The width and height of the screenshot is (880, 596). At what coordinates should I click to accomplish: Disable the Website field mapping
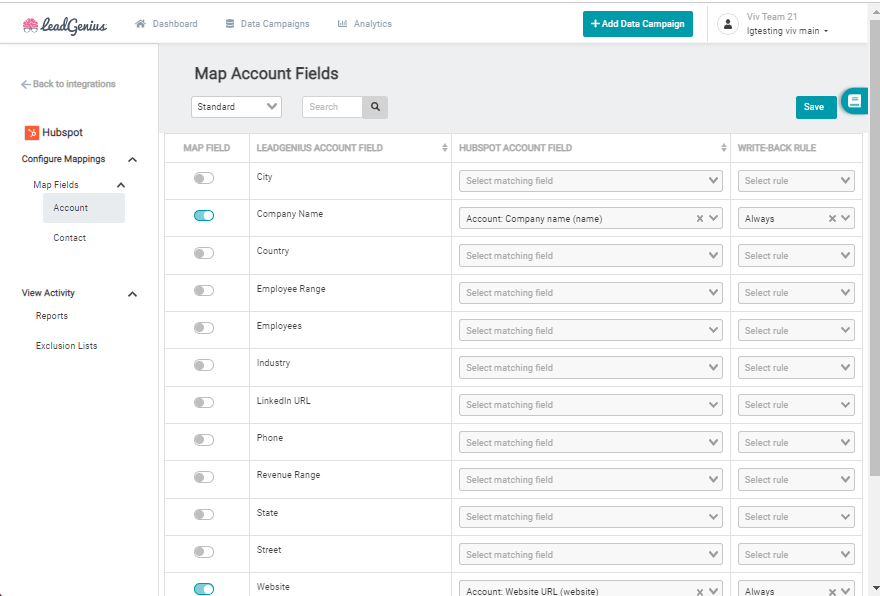point(206,589)
